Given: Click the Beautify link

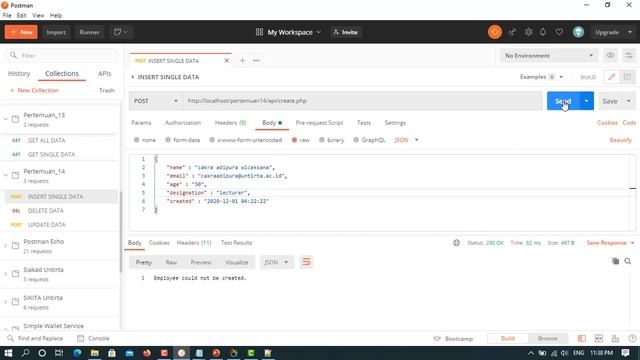Looking at the screenshot, I should pos(620,140).
